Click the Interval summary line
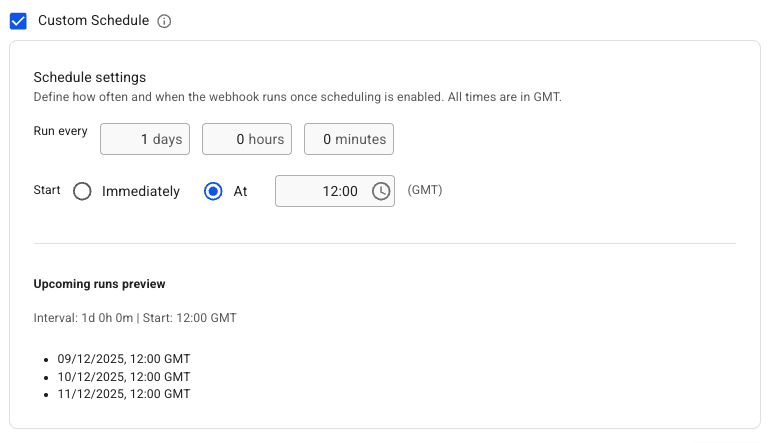This screenshot has height=443, width=770. tap(135, 318)
